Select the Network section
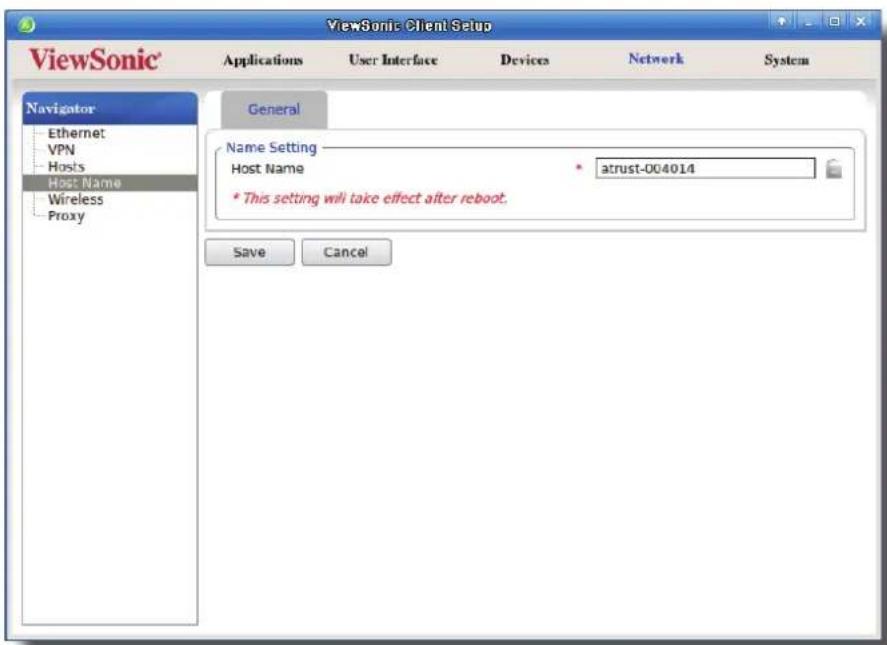887x645 pixels. (x=656, y=59)
